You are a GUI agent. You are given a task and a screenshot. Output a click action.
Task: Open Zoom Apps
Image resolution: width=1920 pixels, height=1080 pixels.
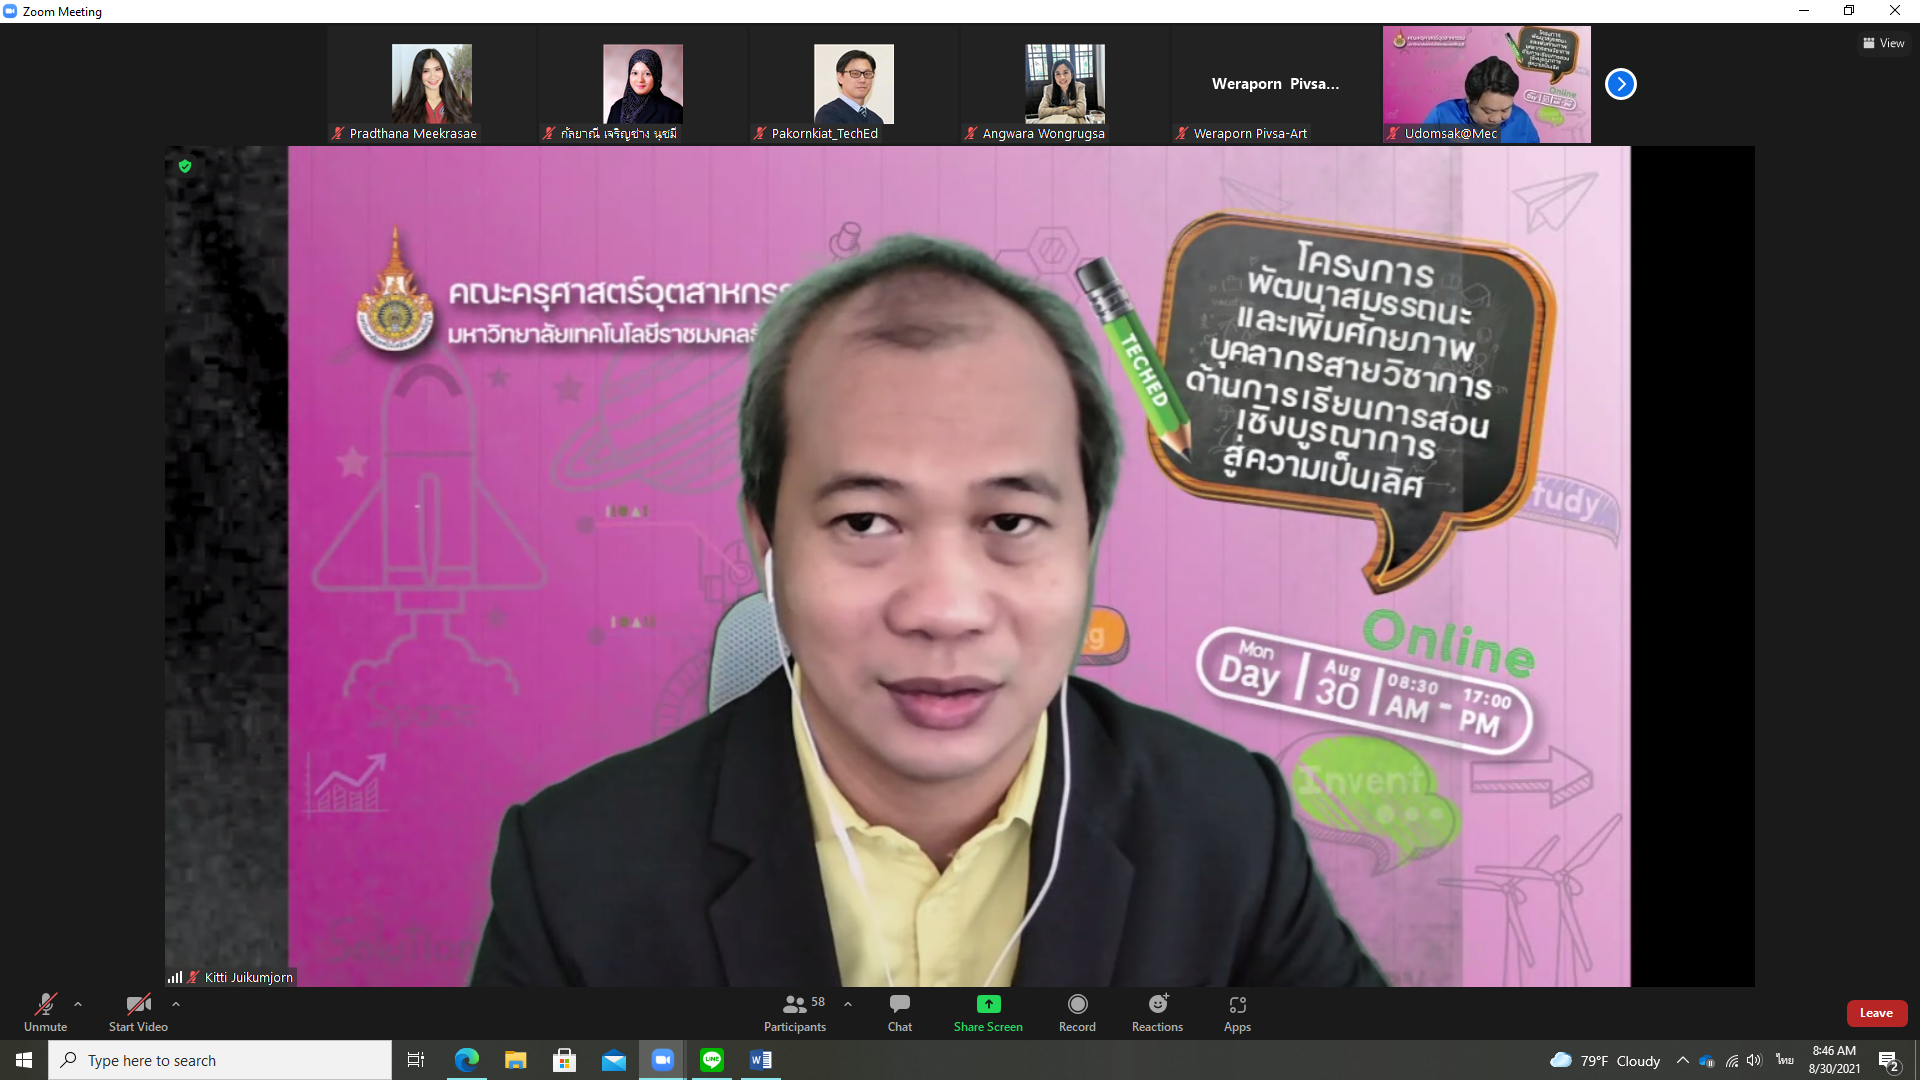(1237, 1012)
